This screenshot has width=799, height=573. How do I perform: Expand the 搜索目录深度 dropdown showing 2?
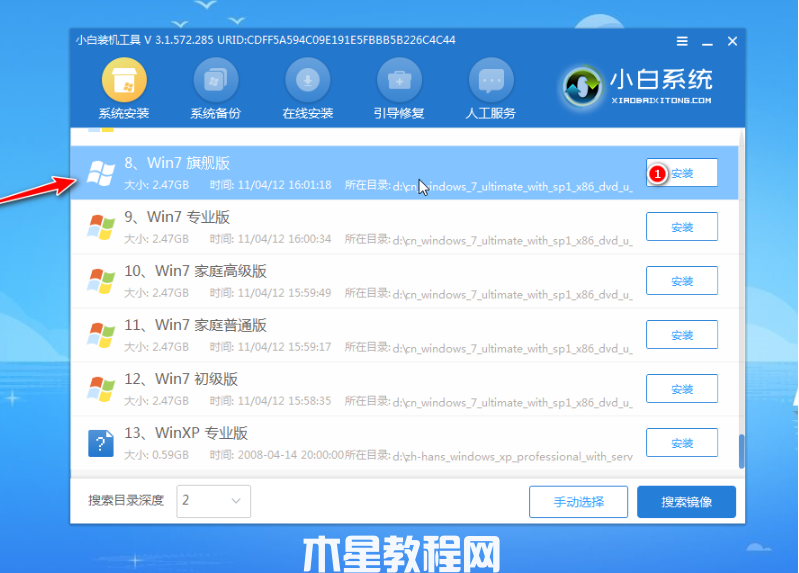214,501
